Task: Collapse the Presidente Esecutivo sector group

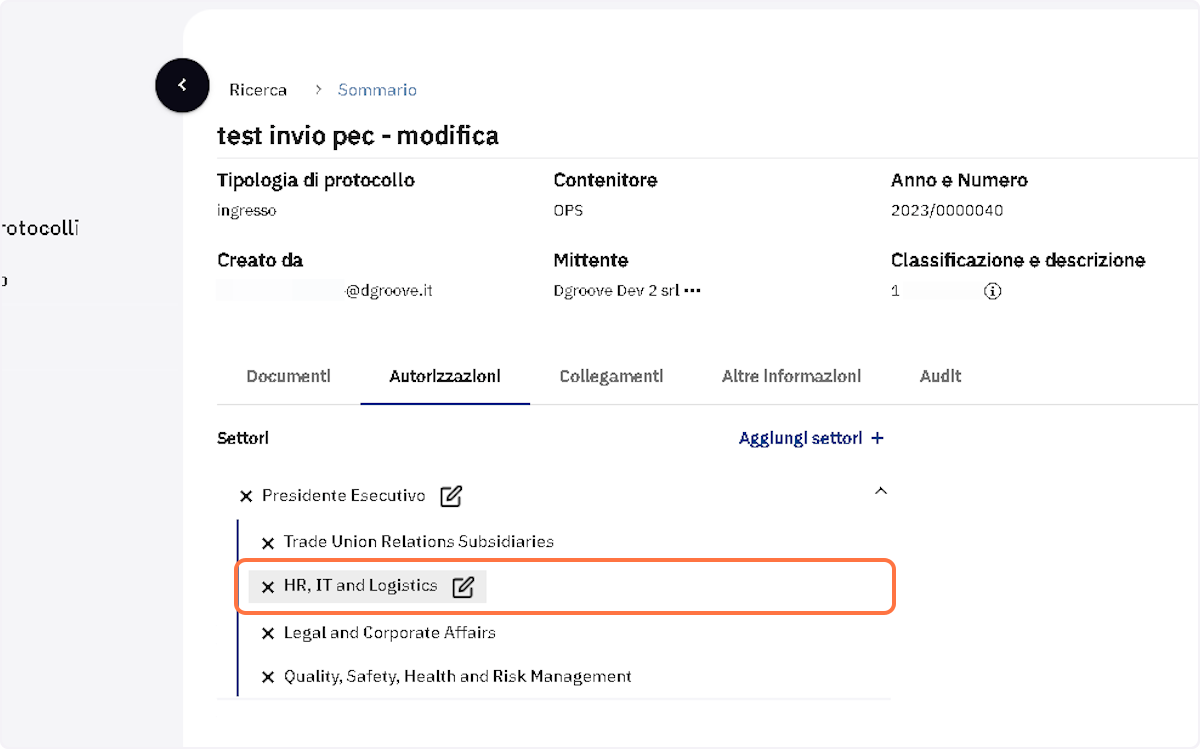Action: click(x=880, y=491)
